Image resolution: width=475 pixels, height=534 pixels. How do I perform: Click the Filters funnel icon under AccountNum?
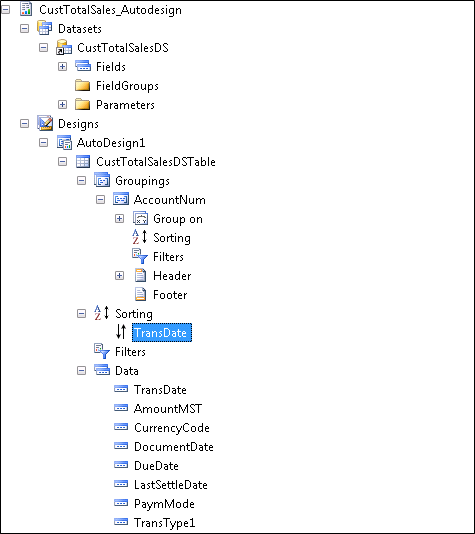coord(140,256)
